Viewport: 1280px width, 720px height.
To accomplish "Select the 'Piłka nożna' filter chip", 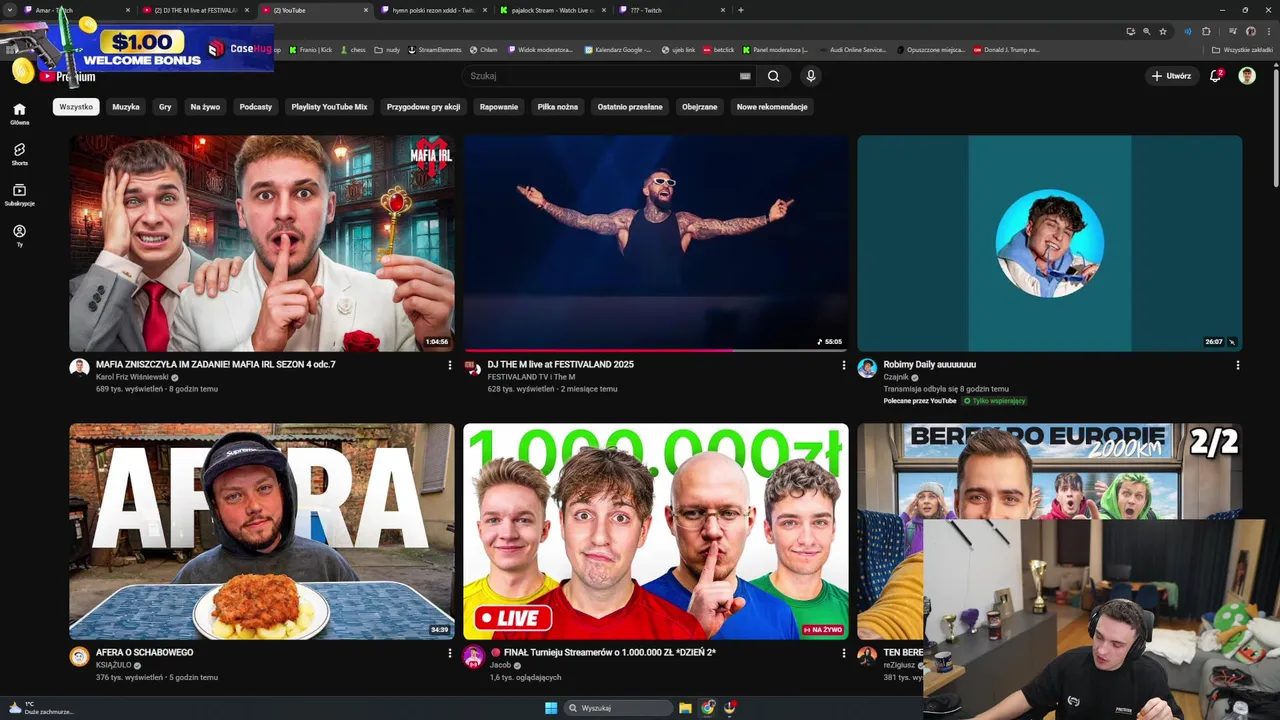I will 558,107.
